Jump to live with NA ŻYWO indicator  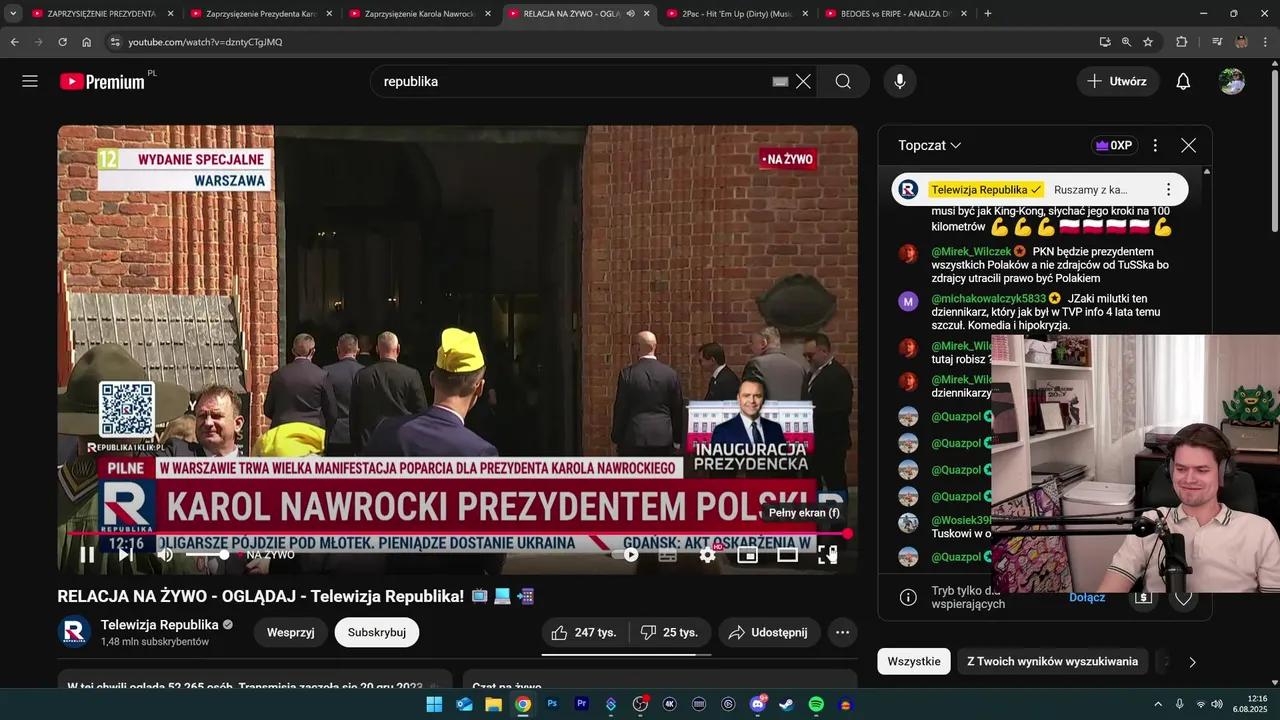[x=266, y=554]
